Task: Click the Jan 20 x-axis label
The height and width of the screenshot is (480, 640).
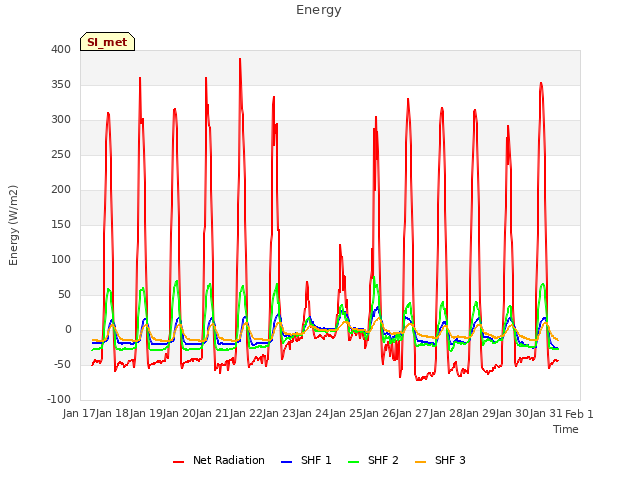Action: pyautogui.click(x=179, y=414)
